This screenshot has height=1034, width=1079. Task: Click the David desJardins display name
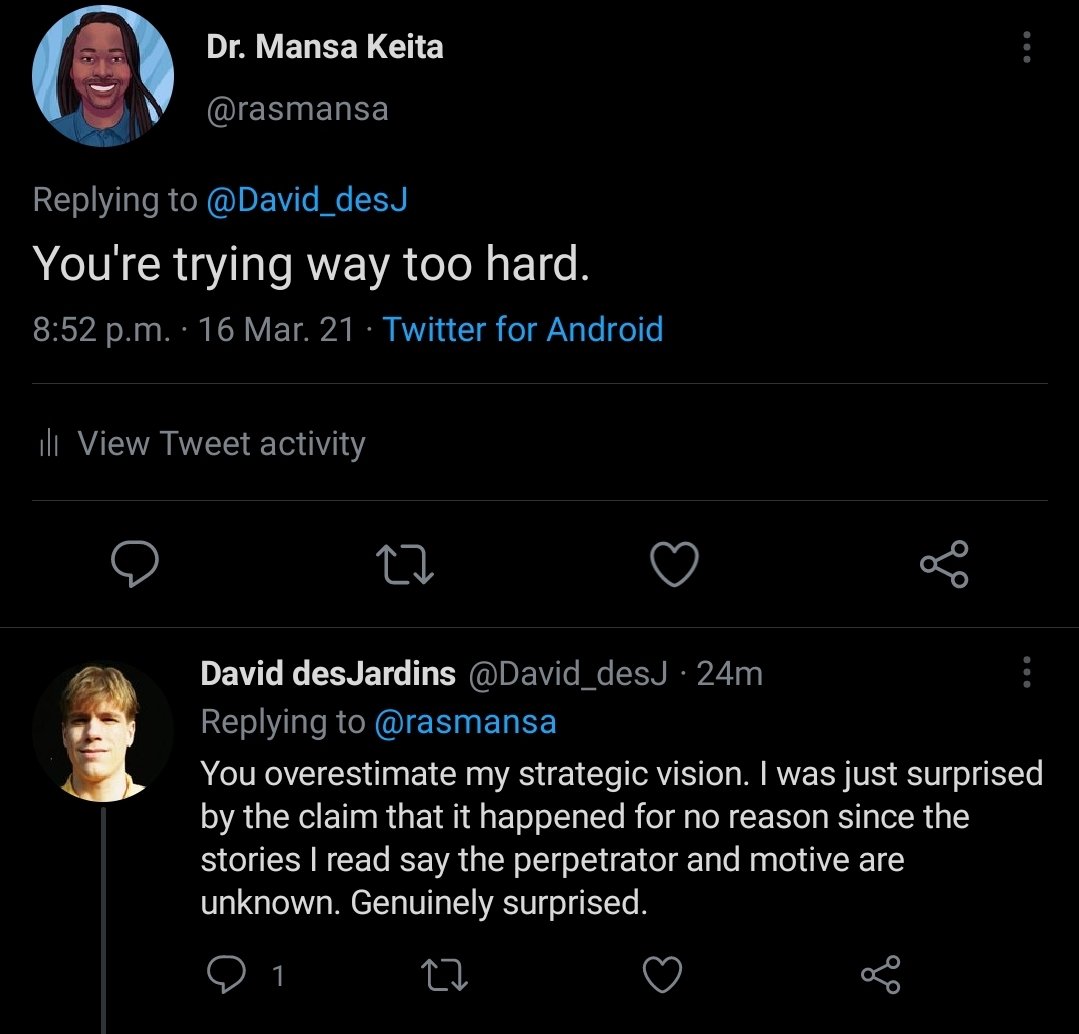(328, 674)
